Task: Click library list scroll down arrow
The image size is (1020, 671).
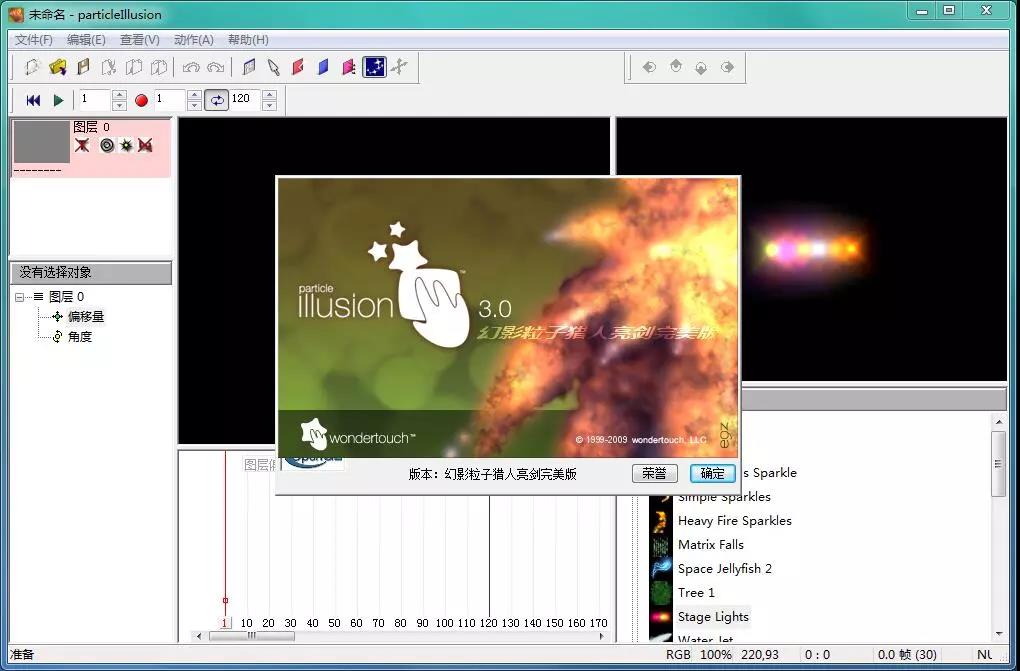Action: point(999,634)
